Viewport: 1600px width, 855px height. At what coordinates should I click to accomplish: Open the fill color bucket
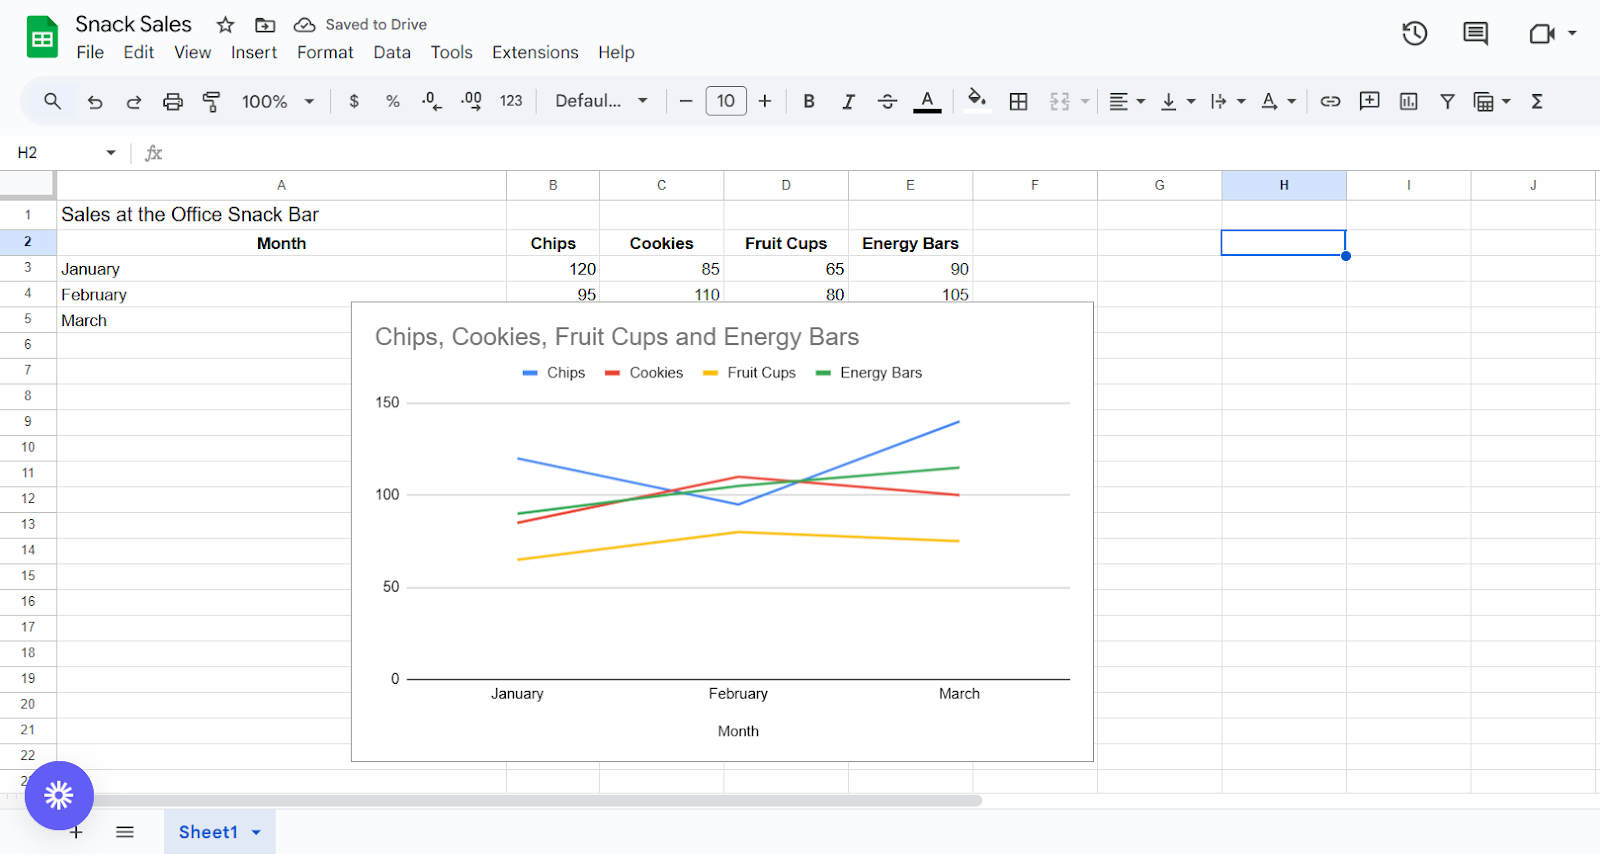[x=977, y=100]
